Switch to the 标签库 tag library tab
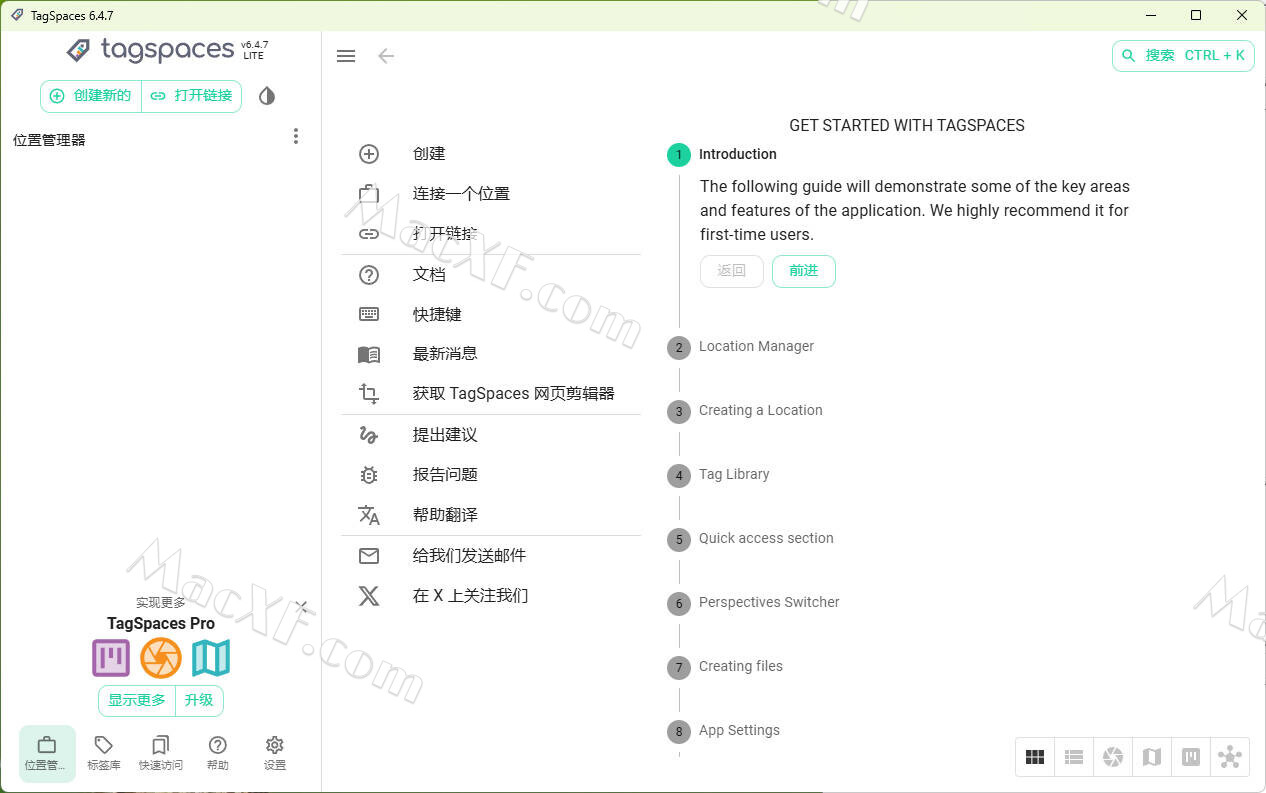Screen dimensions: 1266x793 point(104,754)
